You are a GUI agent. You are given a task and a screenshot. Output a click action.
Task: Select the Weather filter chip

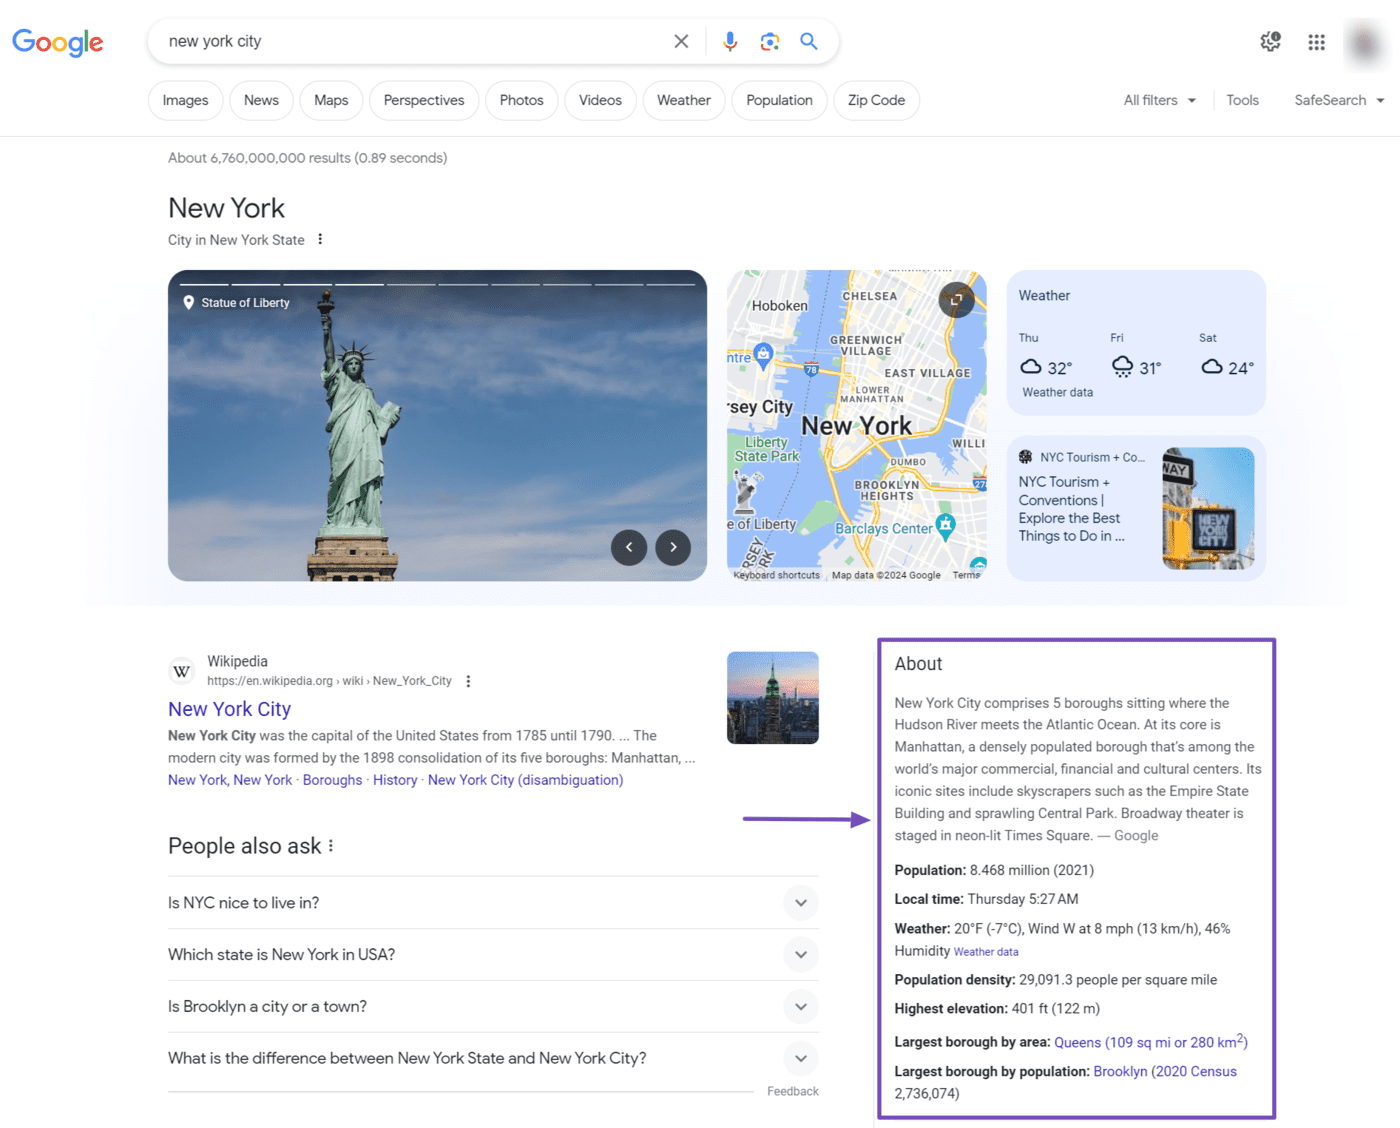(684, 100)
